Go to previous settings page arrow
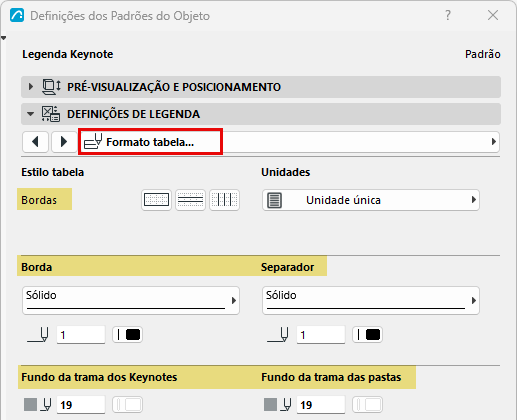 pyautogui.click(x=35, y=142)
